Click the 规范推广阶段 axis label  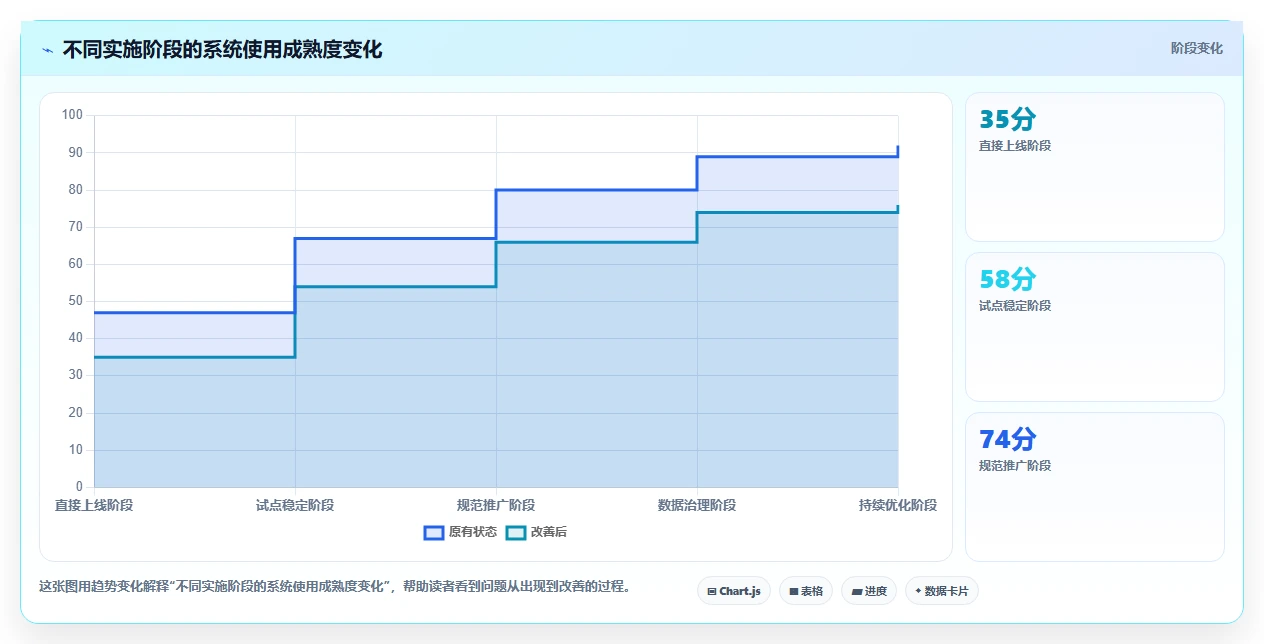(x=496, y=505)
